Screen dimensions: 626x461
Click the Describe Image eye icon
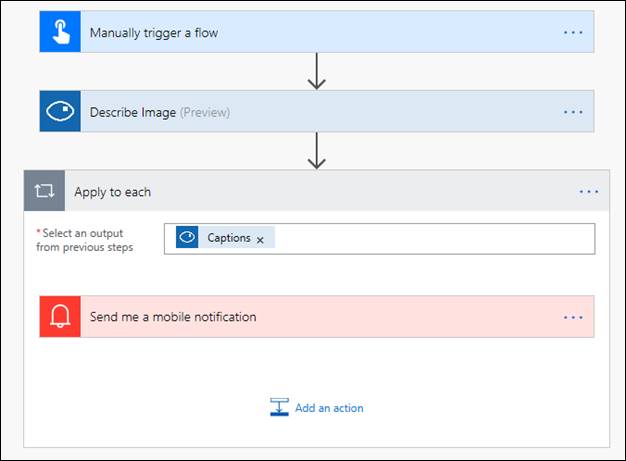point(59,111)
